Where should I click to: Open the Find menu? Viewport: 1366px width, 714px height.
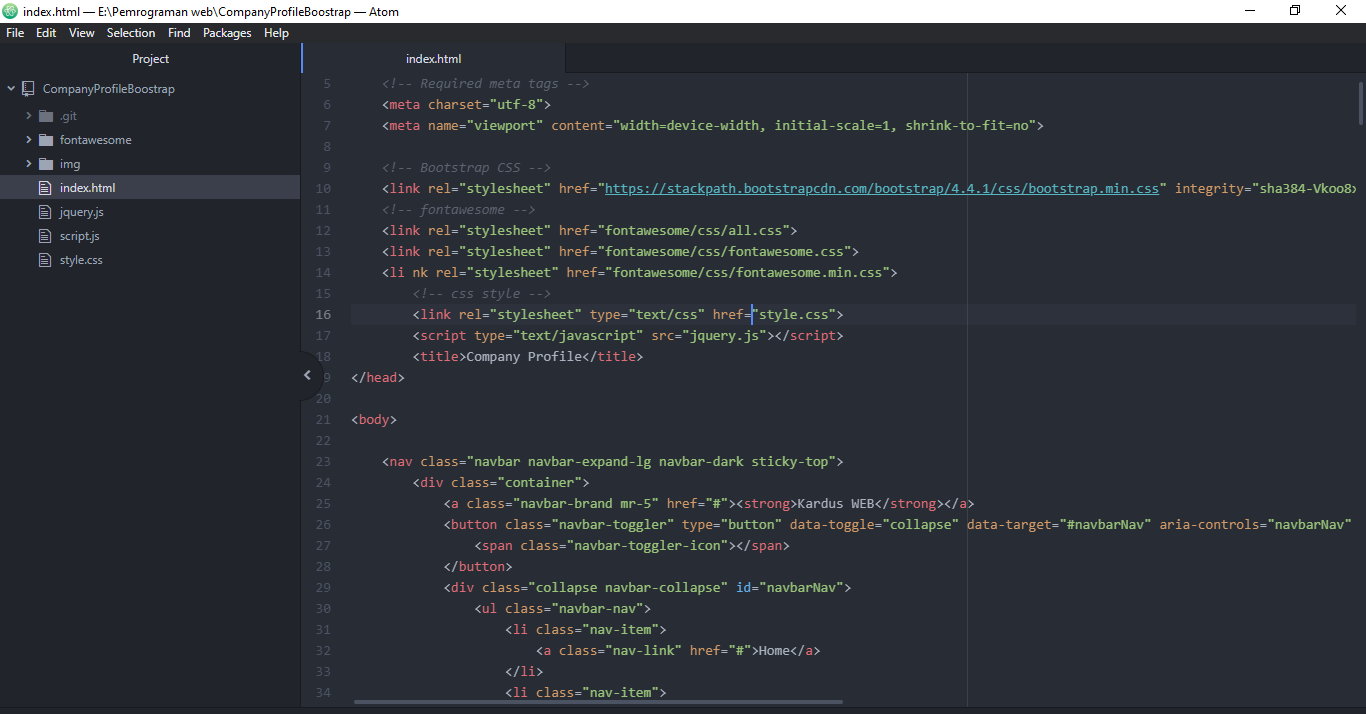[178, 32]
